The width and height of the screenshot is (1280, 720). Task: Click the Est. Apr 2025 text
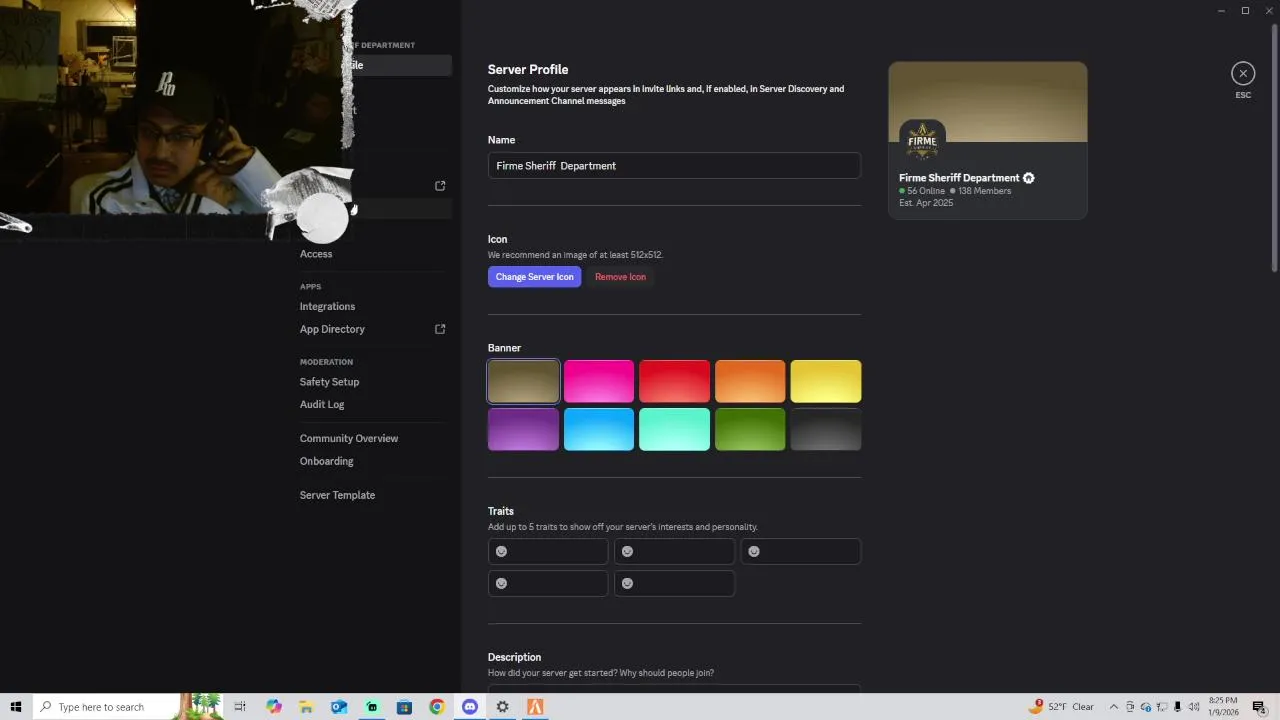(926, 203)
